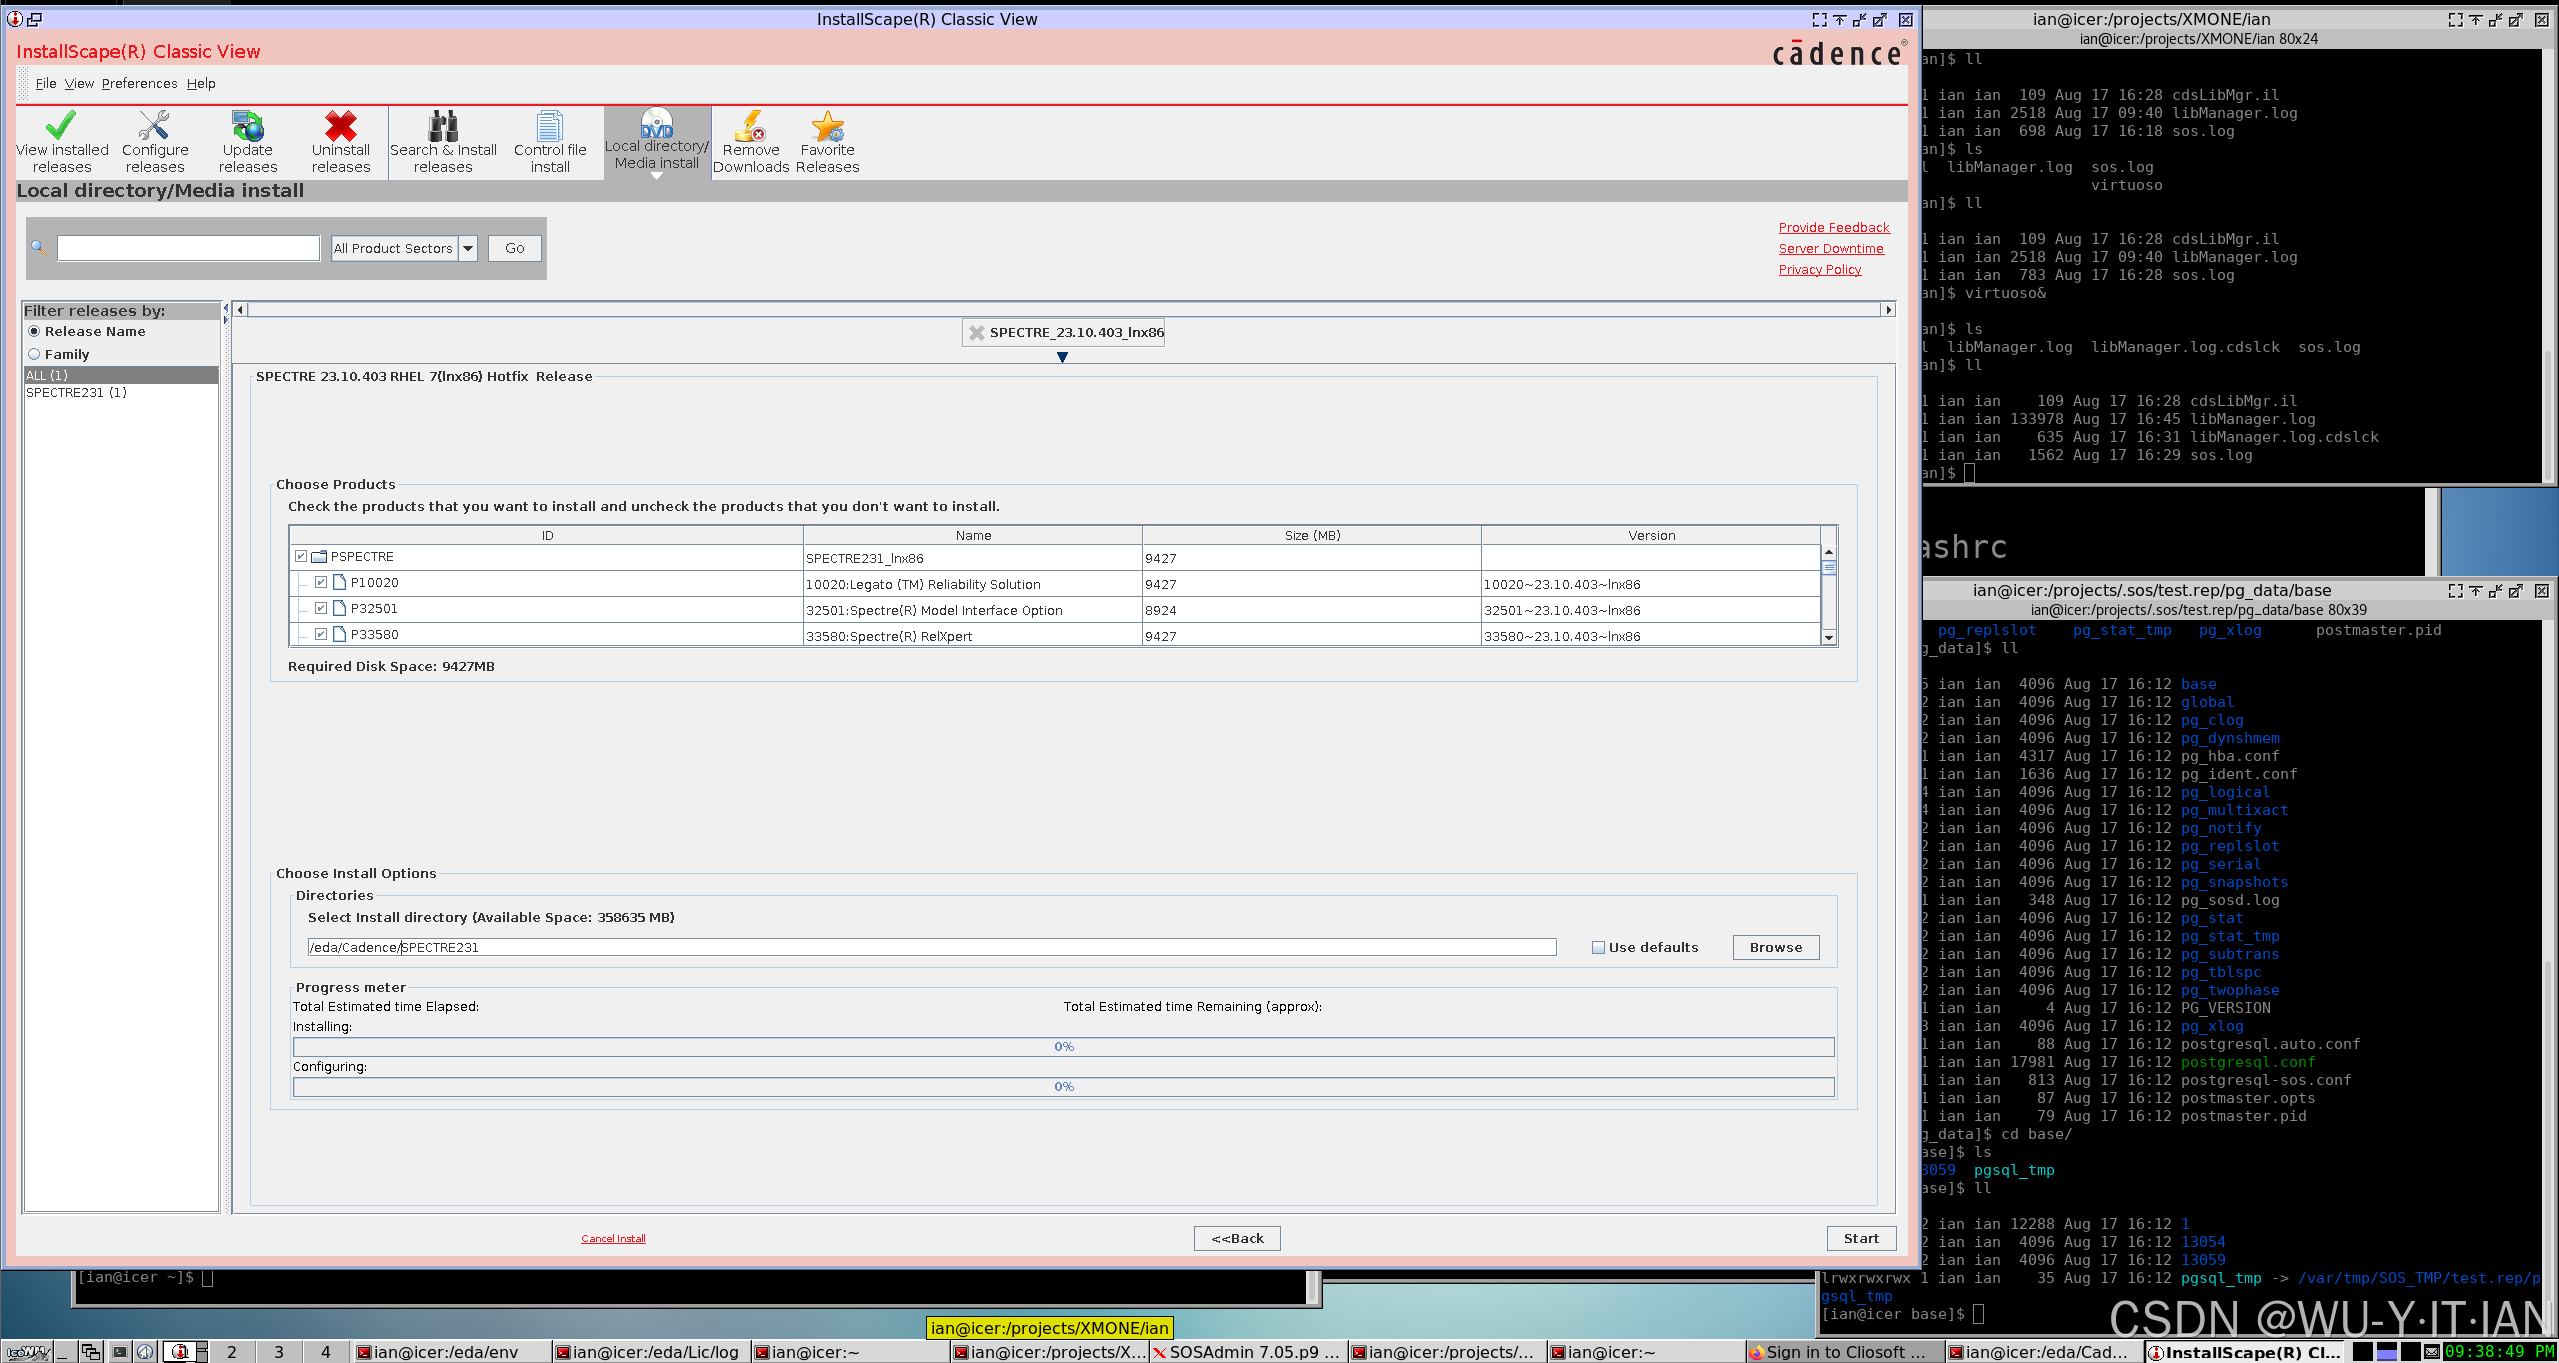Select the Update releases icon
2559x1363 pixels.
tap(247, 126)
